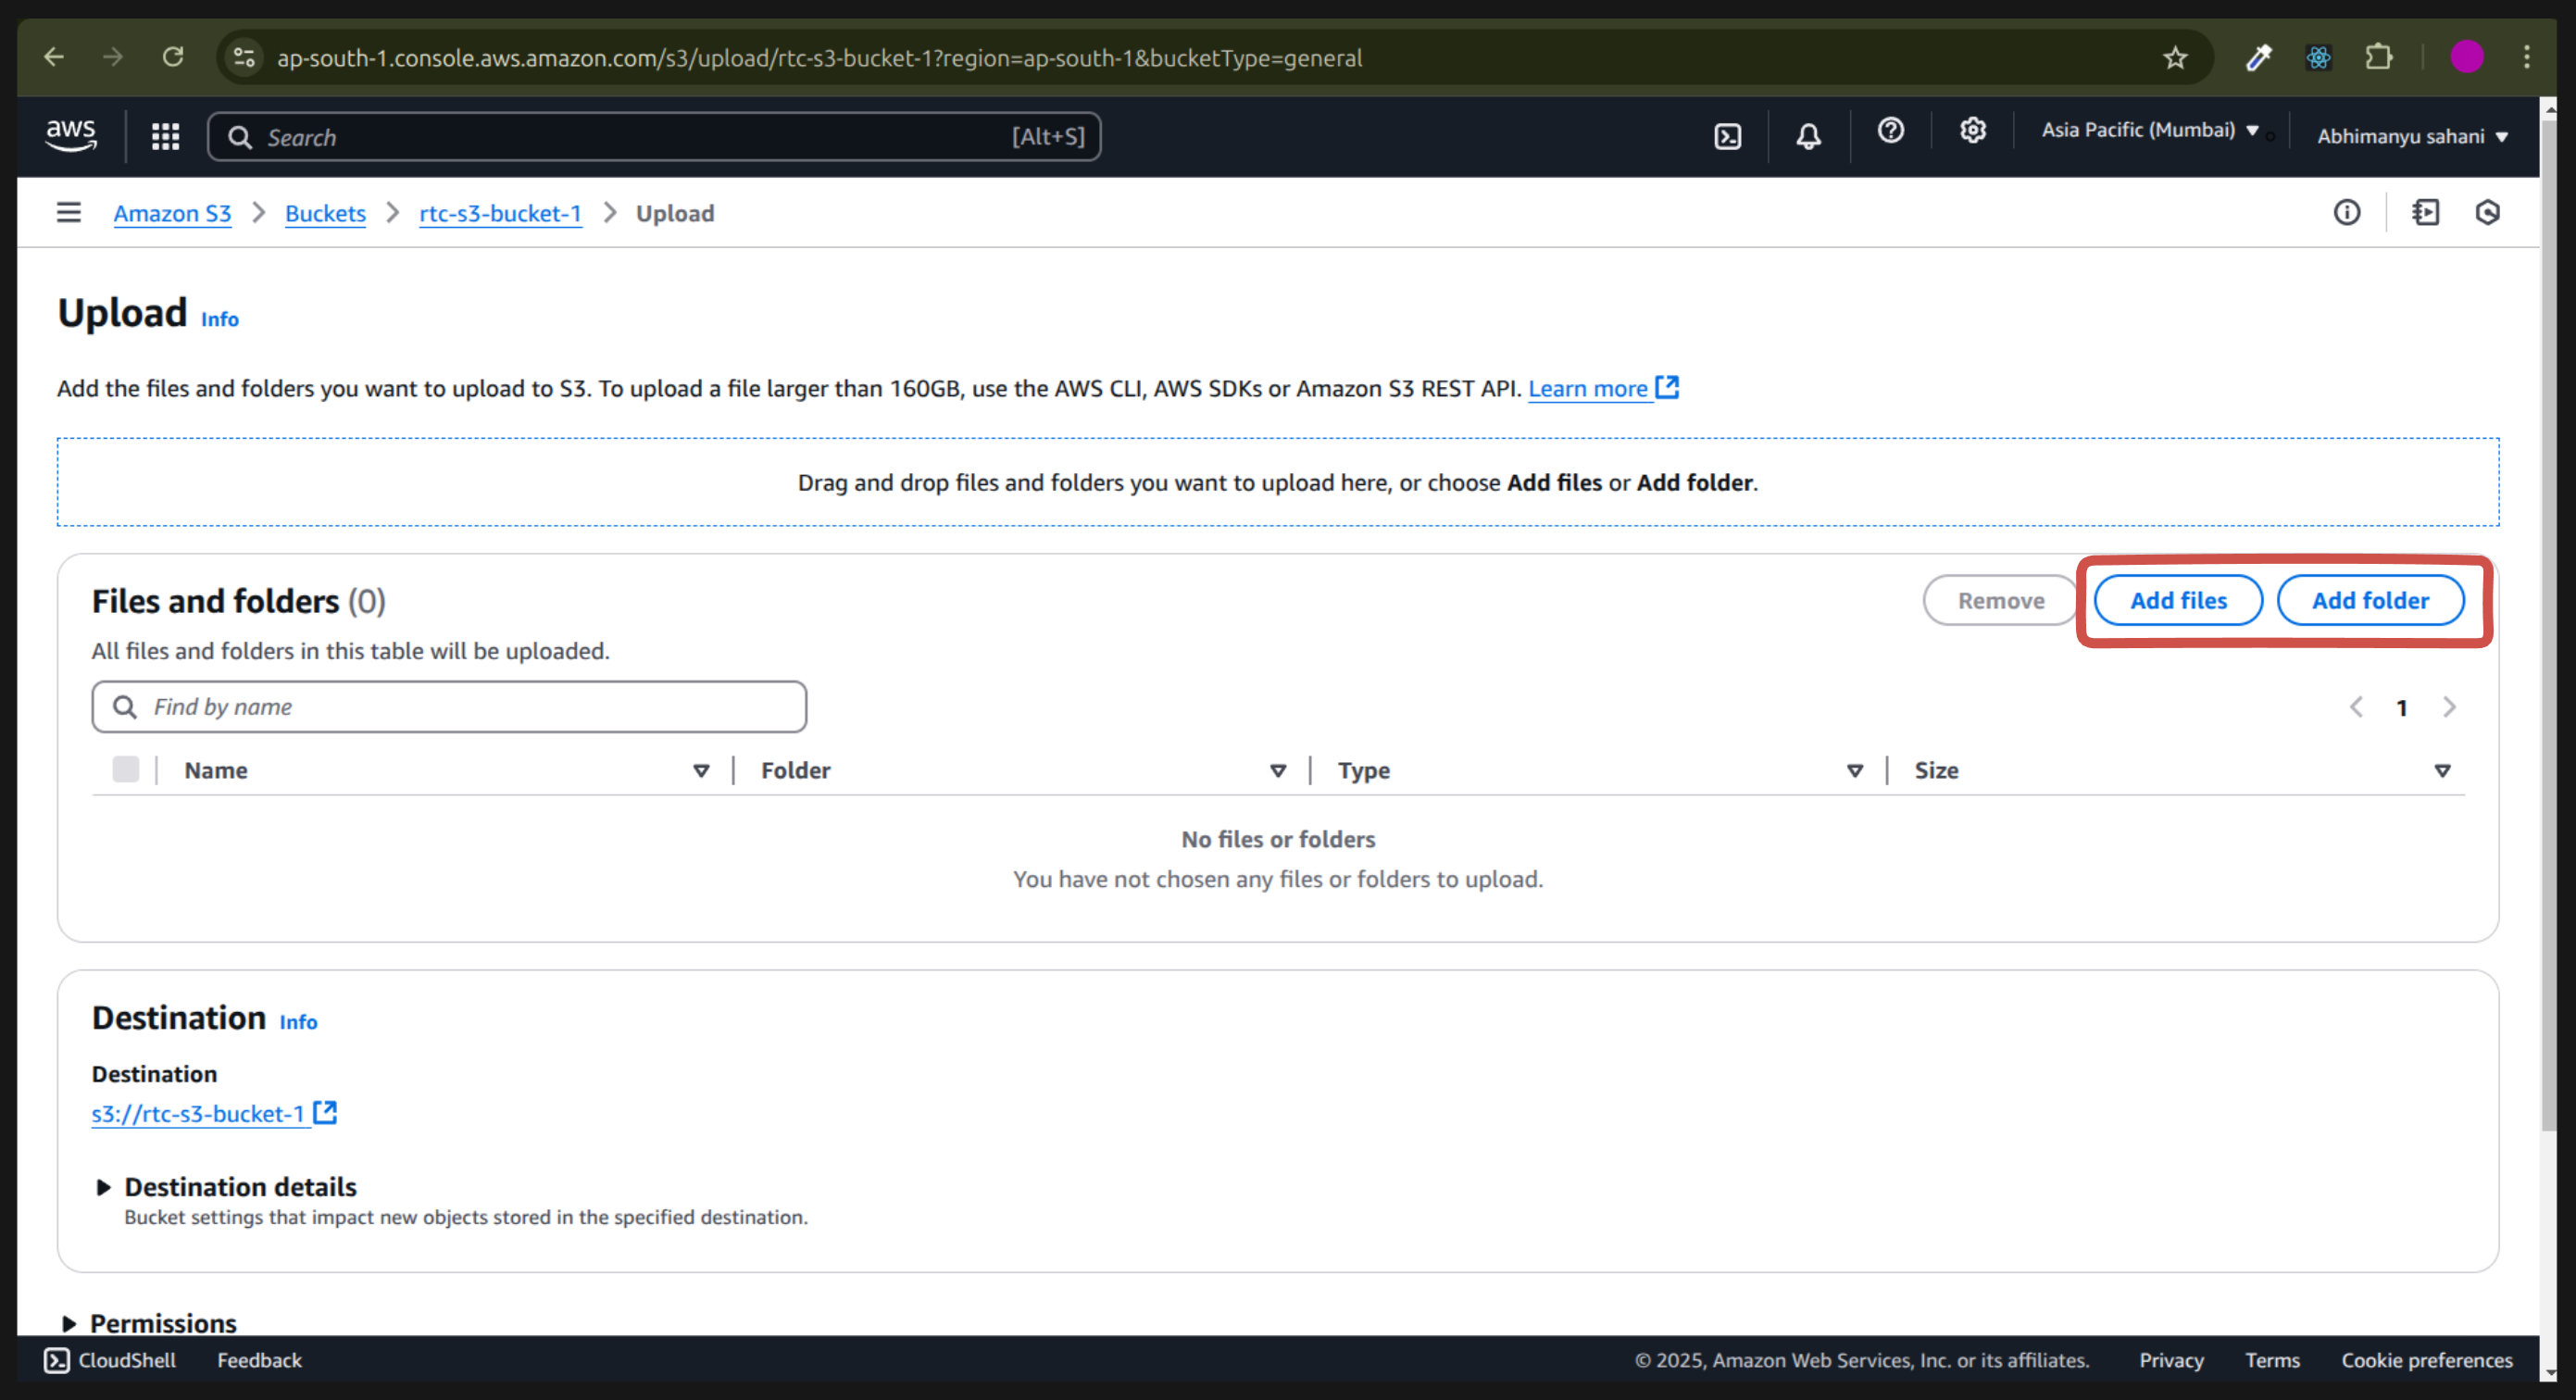Viewport: 2576px width, 1400px height.
Task: Open AWS settings gear
Action: point(1972,131)
